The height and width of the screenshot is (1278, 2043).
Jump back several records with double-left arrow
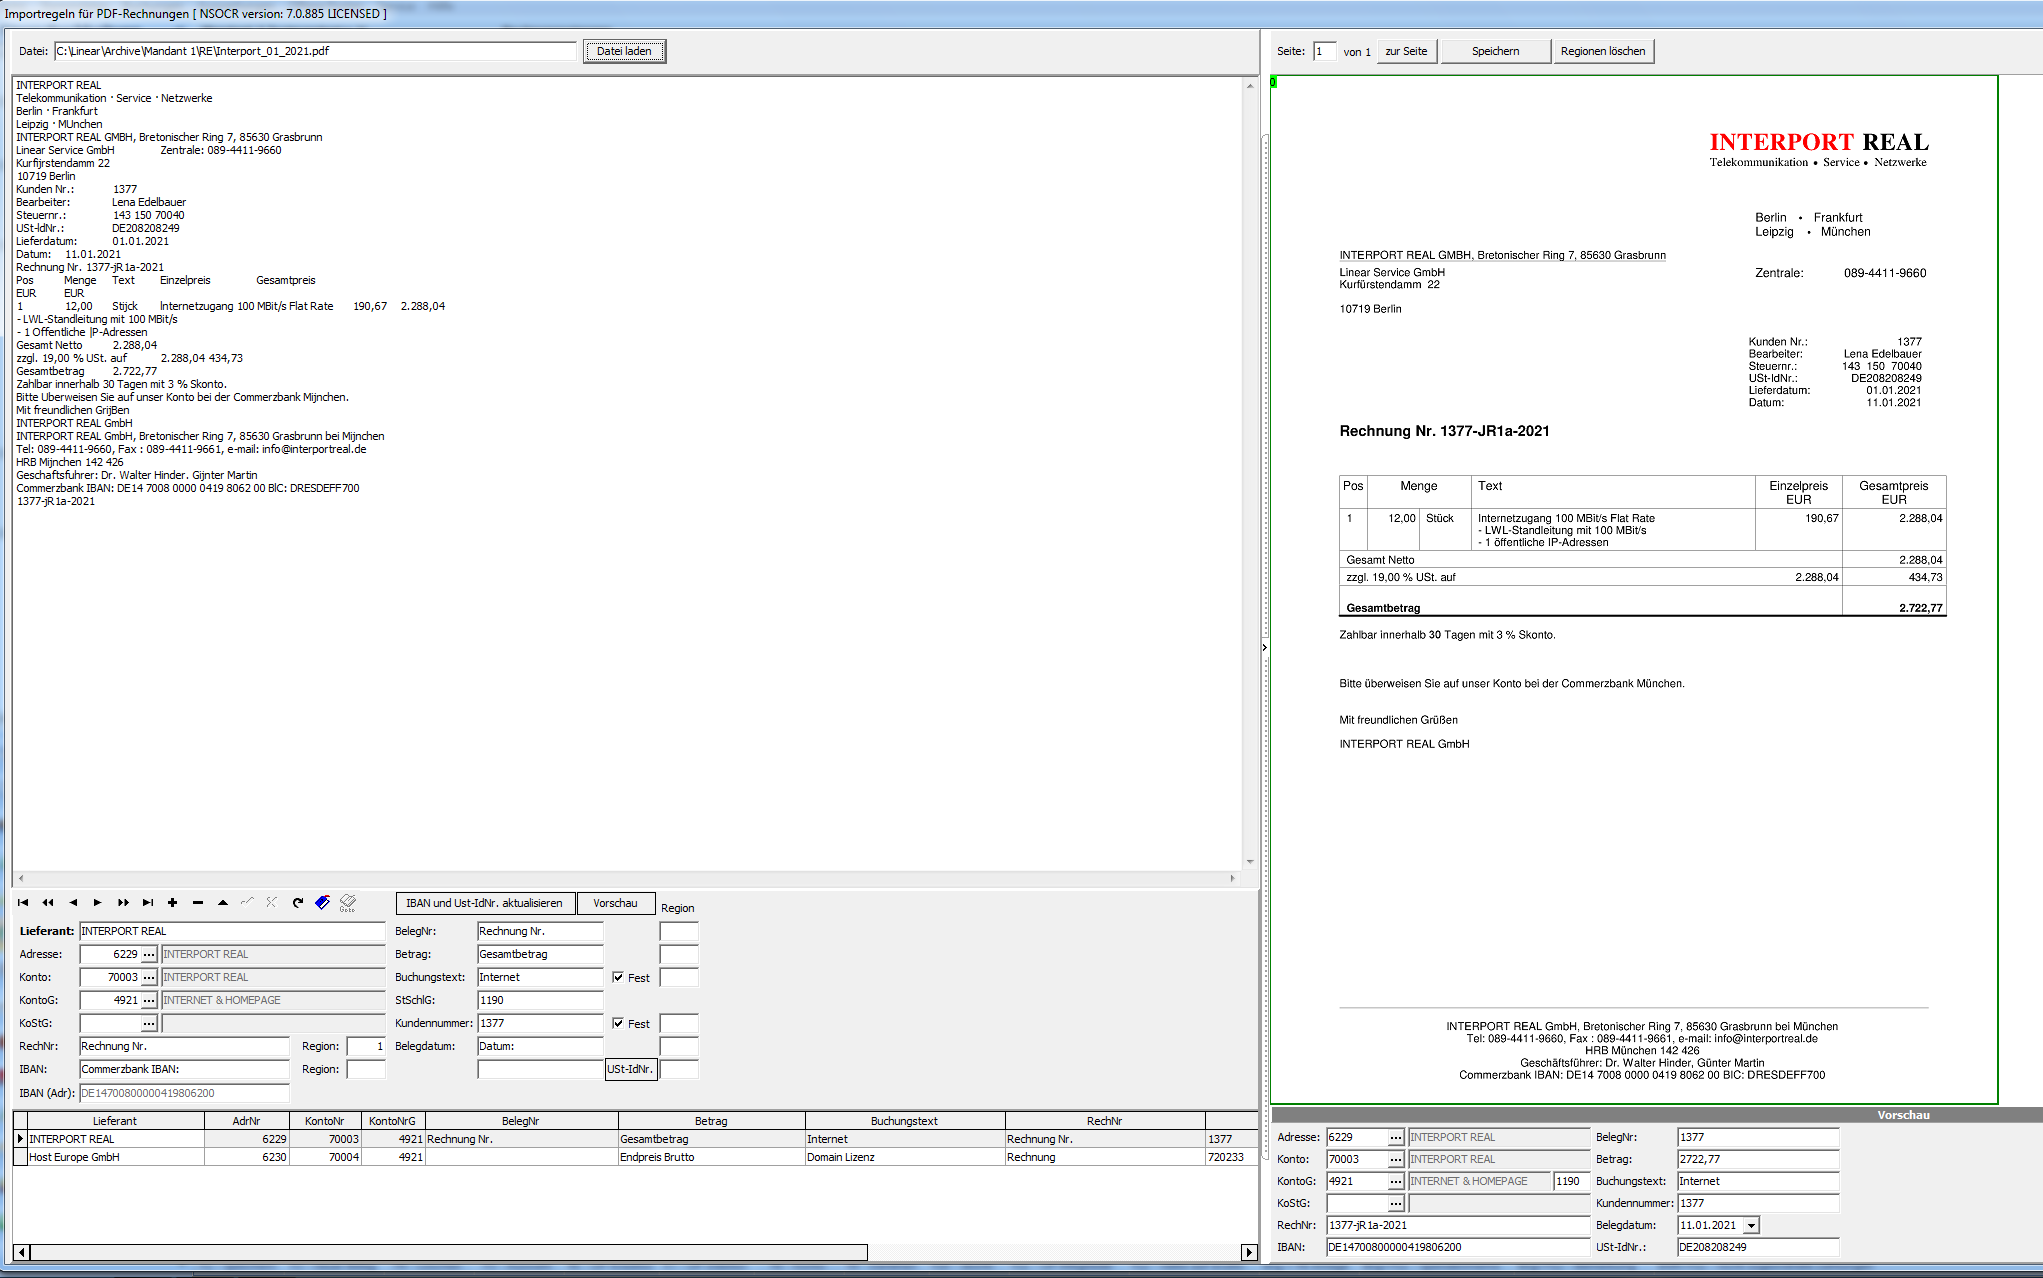coord(48,902)
